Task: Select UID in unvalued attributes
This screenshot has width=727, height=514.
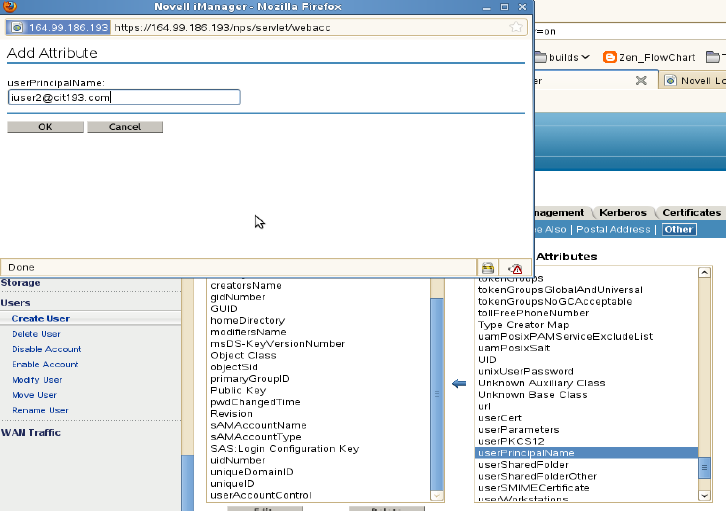Action: (x=487, y=360)
